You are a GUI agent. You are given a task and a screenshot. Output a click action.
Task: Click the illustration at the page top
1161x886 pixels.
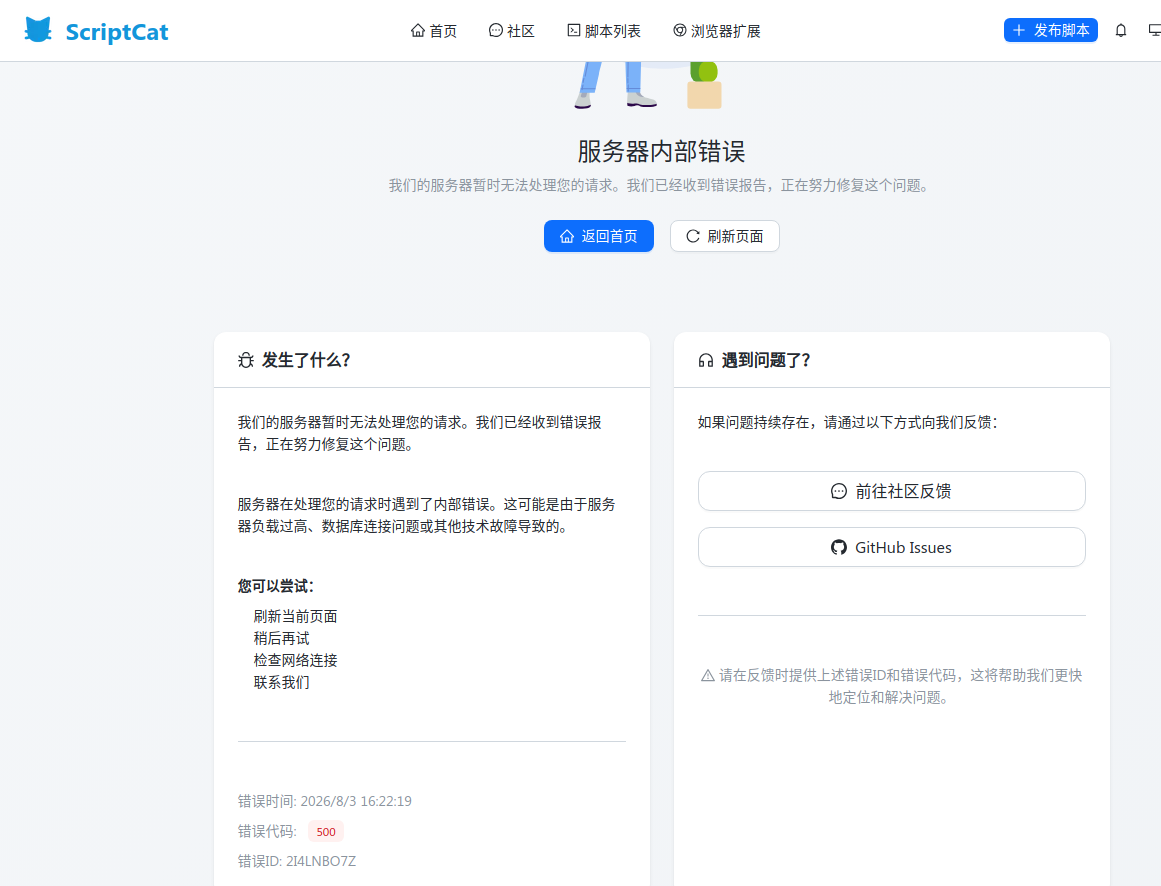649,85
